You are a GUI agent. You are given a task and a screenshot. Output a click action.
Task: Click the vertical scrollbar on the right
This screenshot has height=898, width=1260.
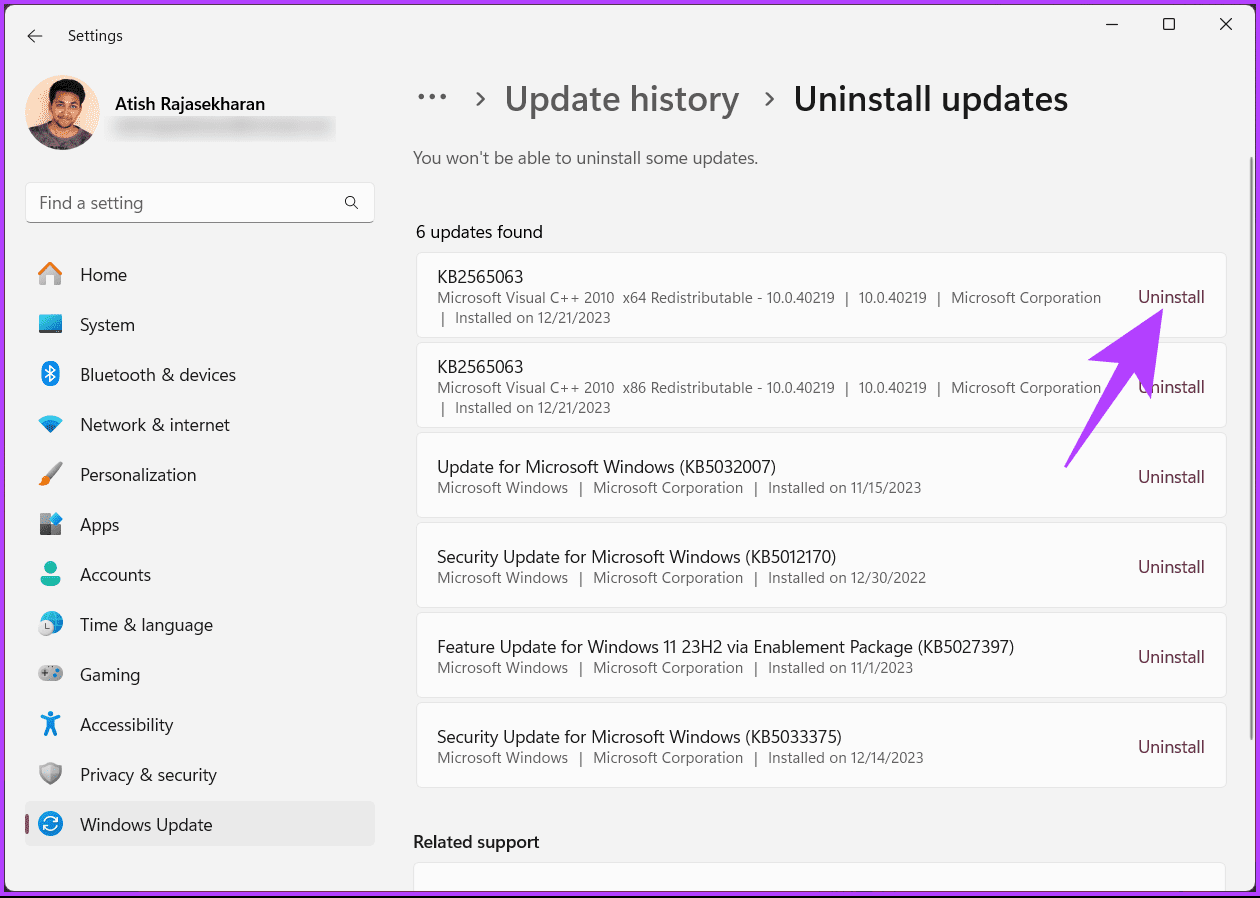click(1250, 450)
